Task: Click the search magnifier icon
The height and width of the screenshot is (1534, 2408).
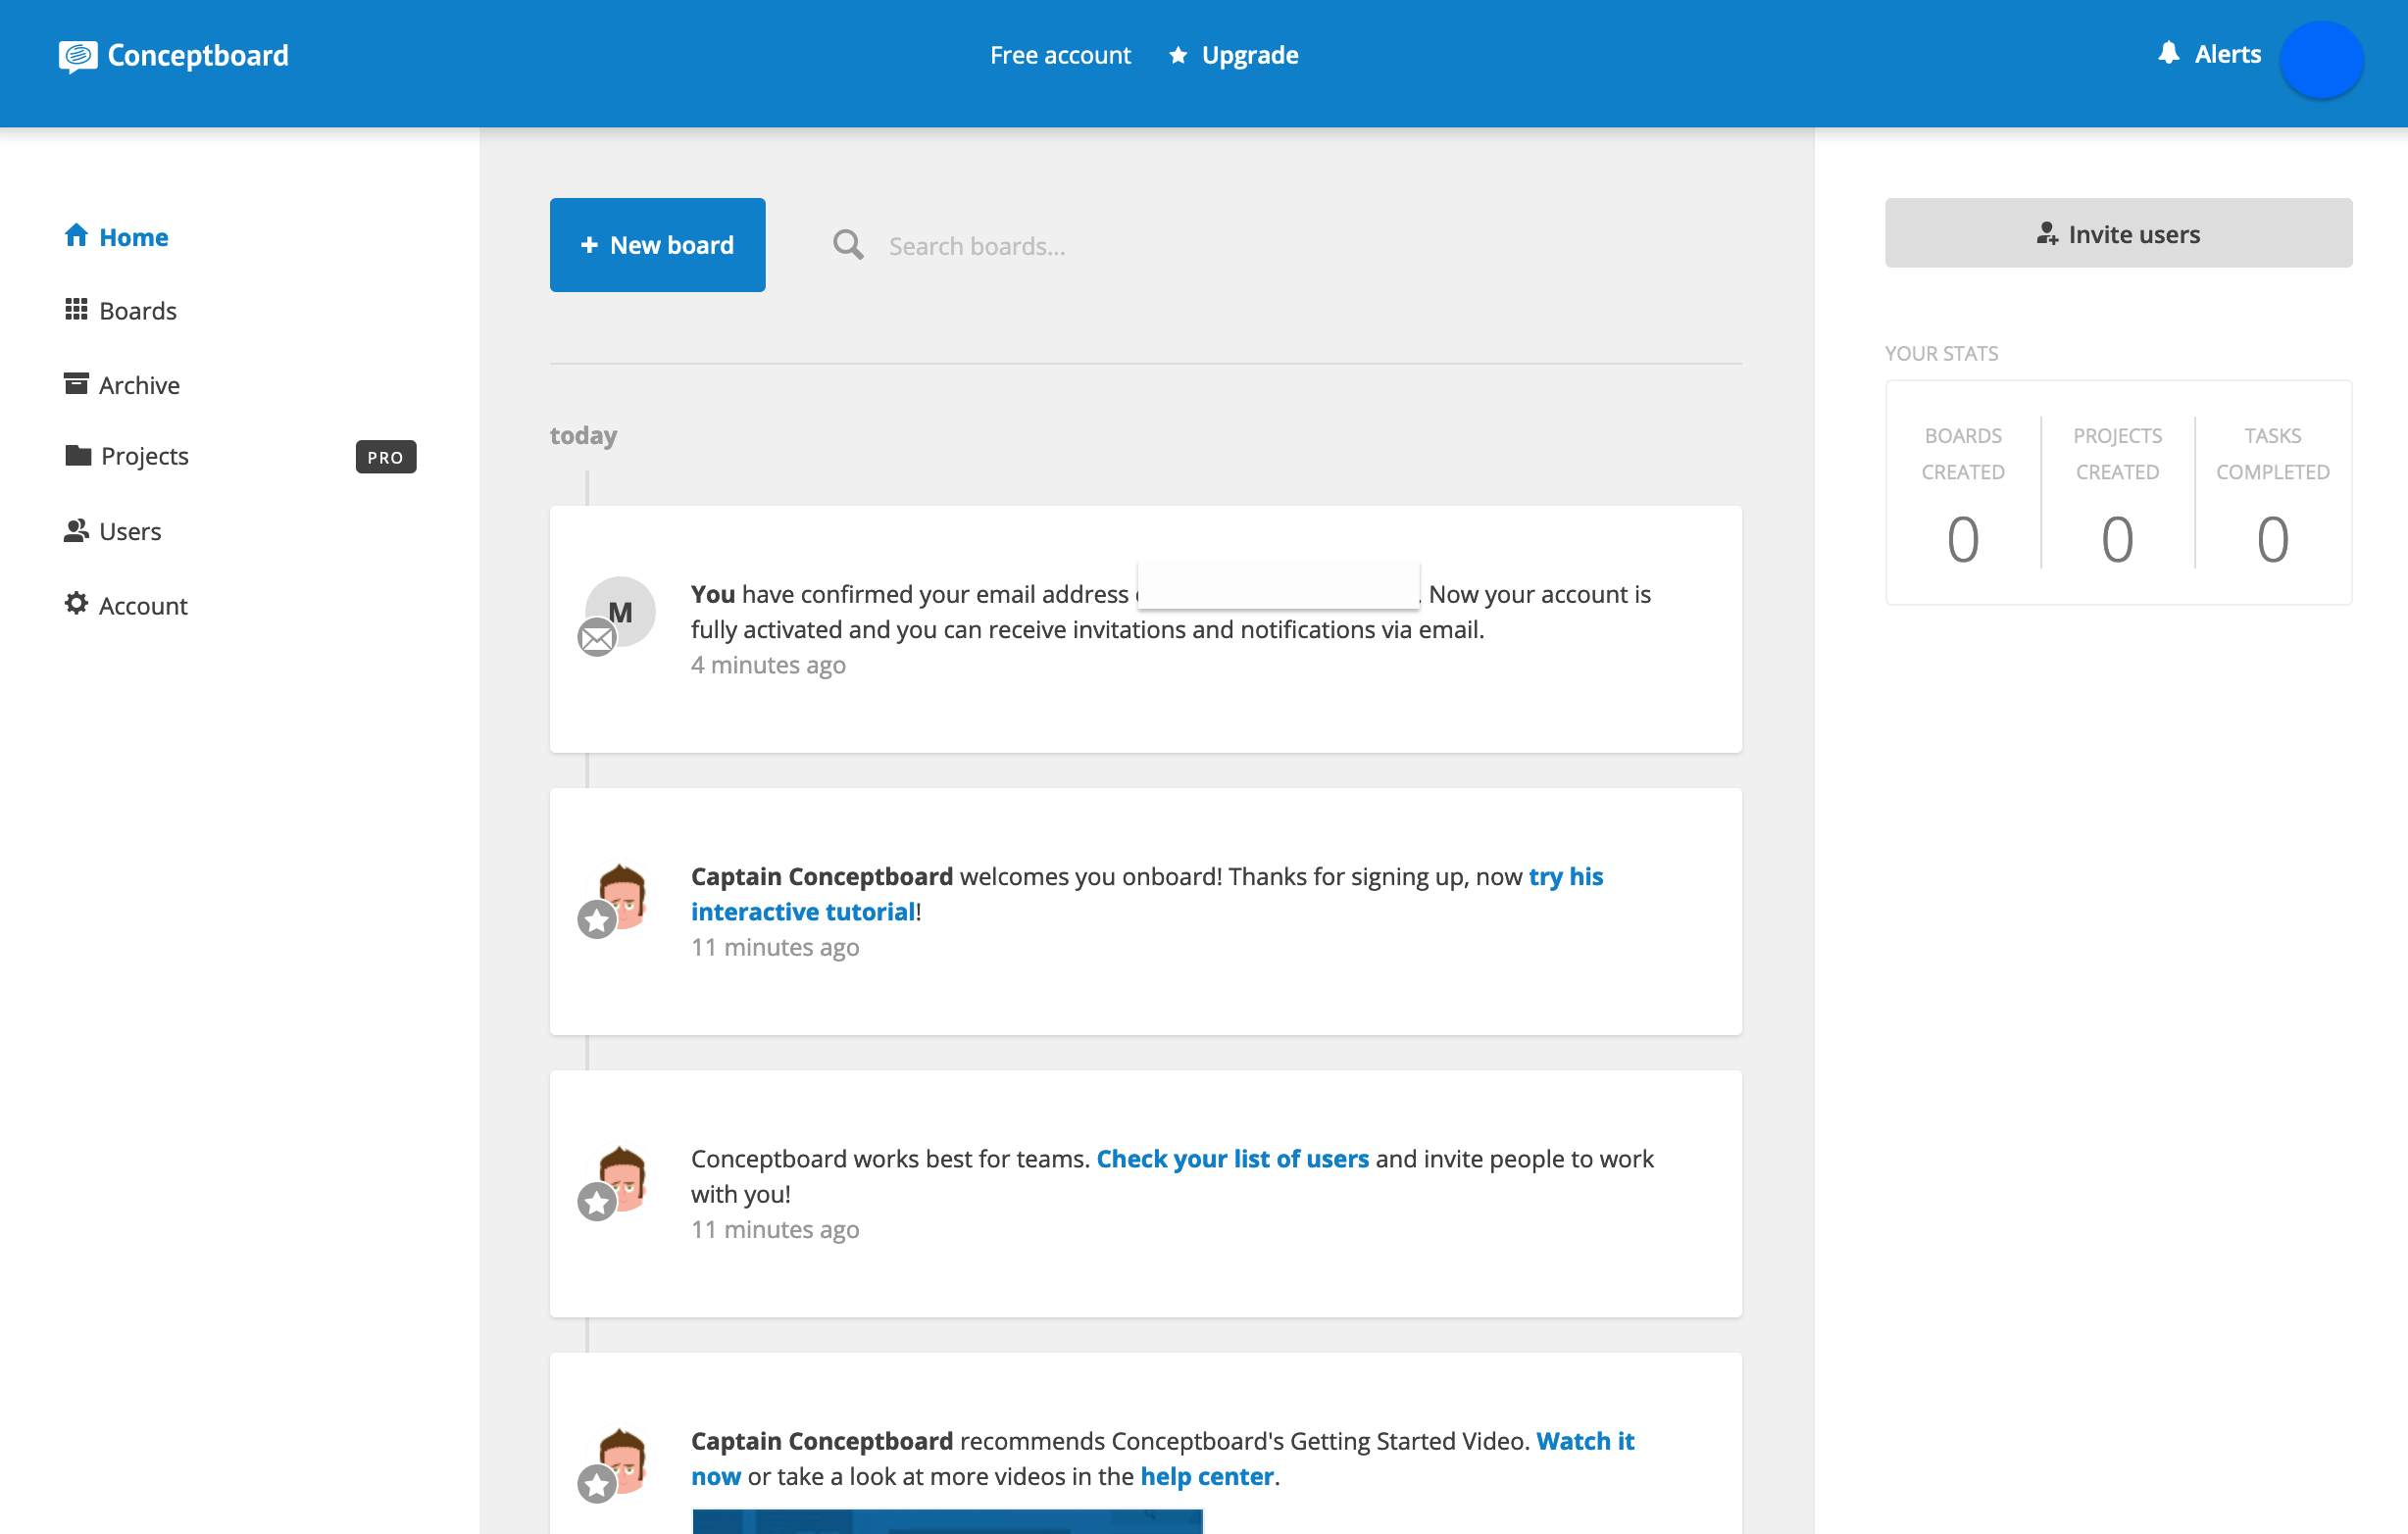Action: (x=847, y=244)
